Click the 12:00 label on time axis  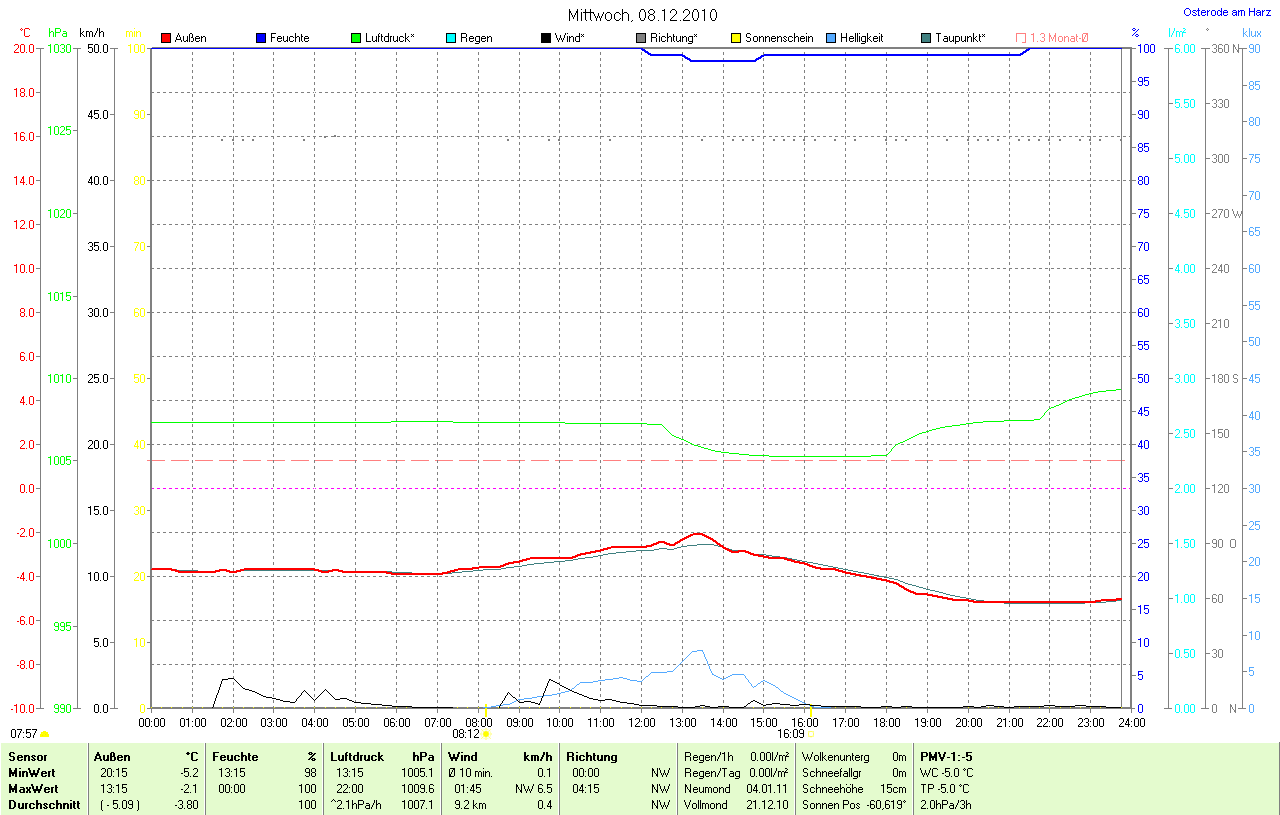click(x=641, y=722)
